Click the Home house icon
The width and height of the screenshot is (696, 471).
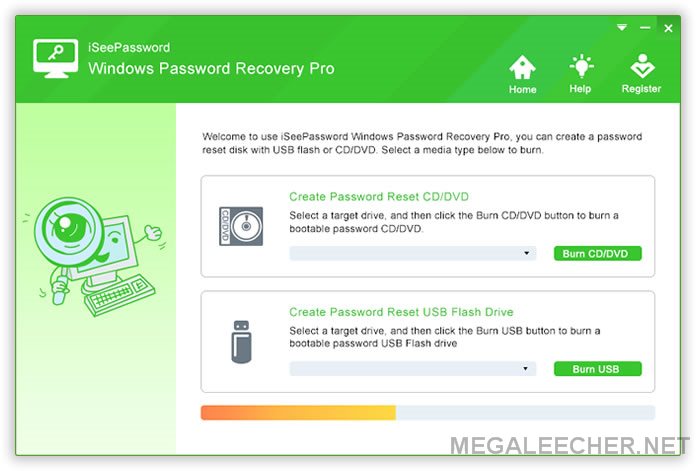pos(522,67)
